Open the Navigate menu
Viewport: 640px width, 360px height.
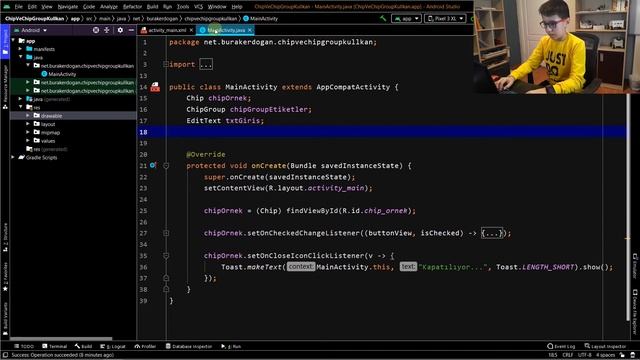68,7
